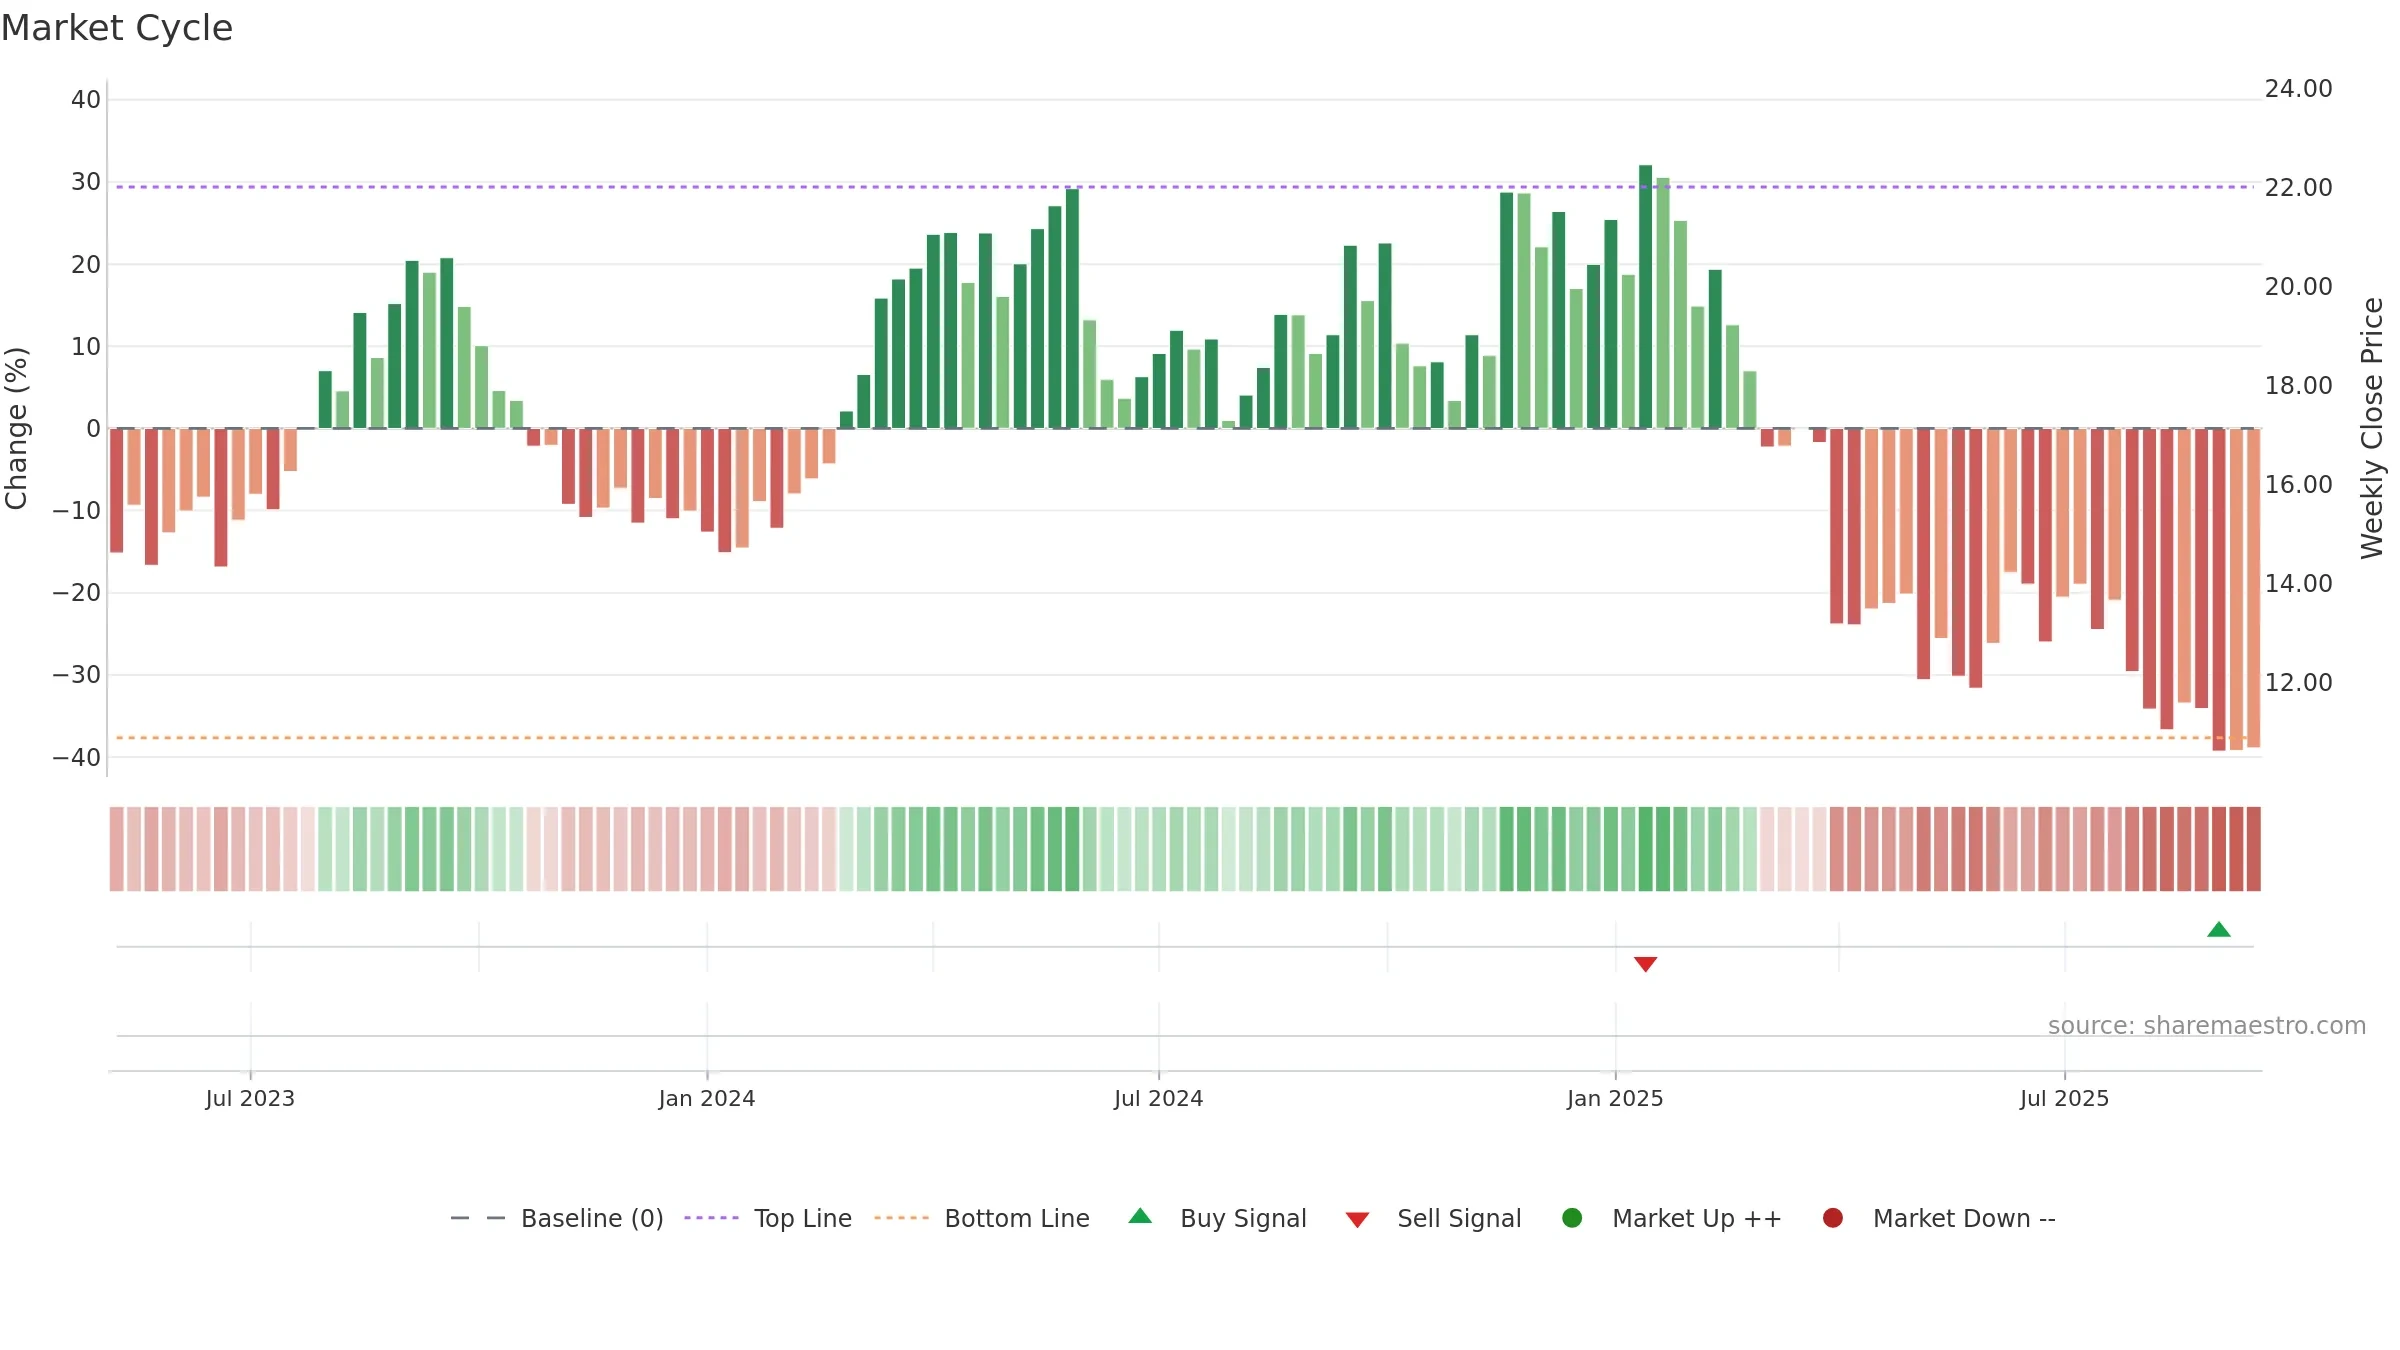
Task: Click the red downward triangle icon in the legend
Action: click(x=1357, y=1220)
